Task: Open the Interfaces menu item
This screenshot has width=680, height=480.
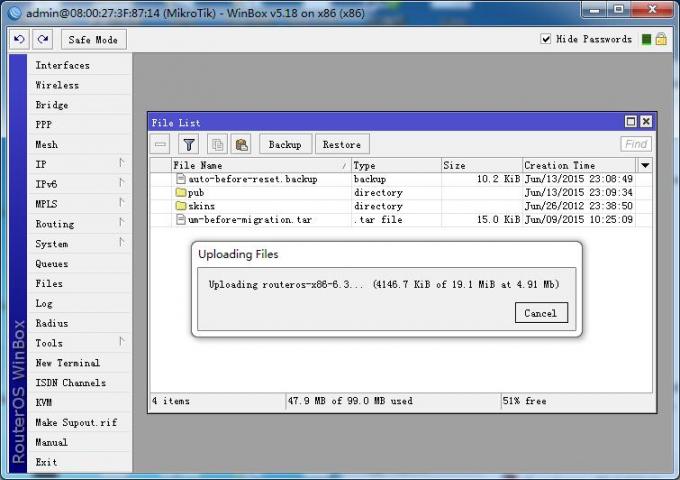Action: tap(62, 65)
